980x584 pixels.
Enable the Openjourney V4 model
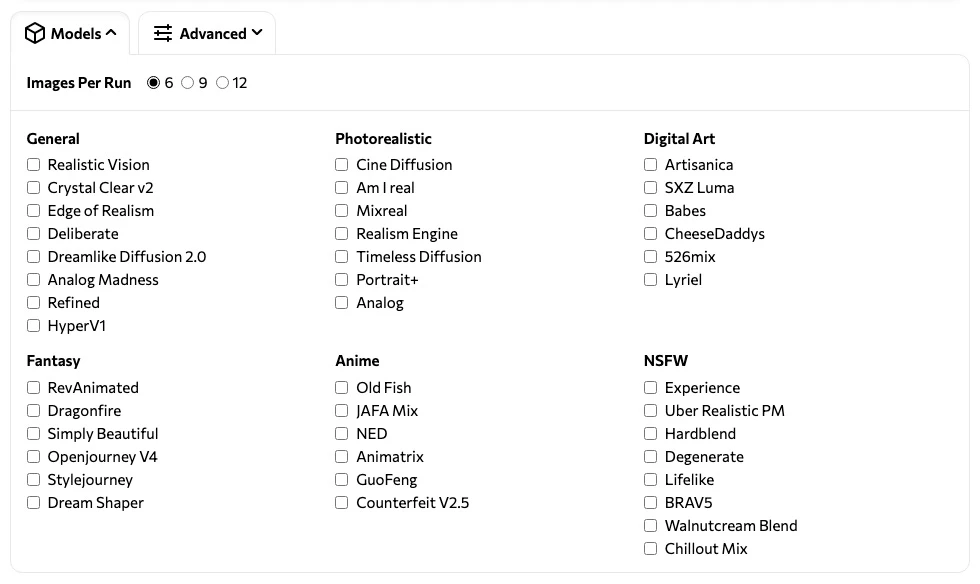(34, 457)
